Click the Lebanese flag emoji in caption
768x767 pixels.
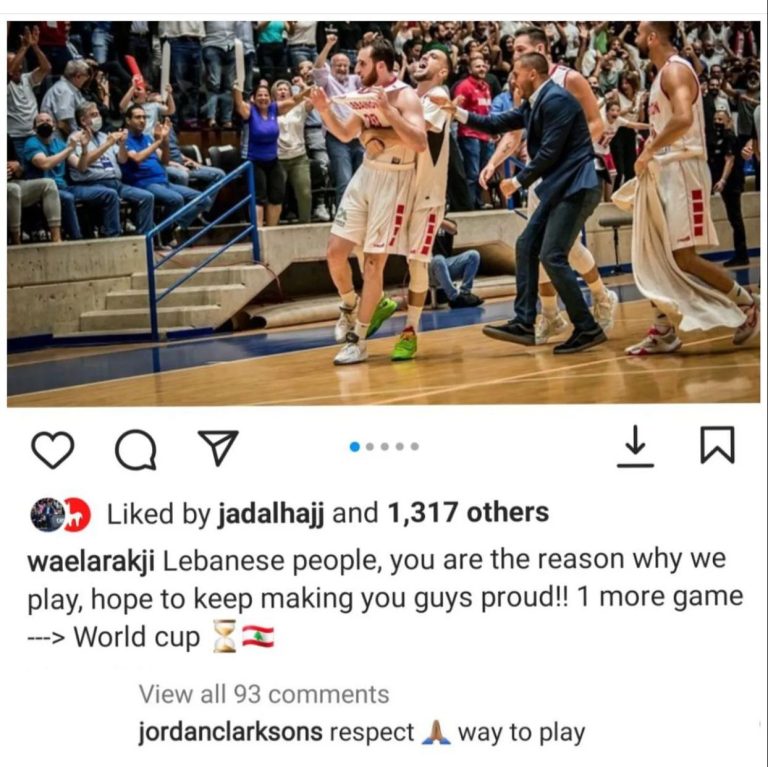click(258, 636)
